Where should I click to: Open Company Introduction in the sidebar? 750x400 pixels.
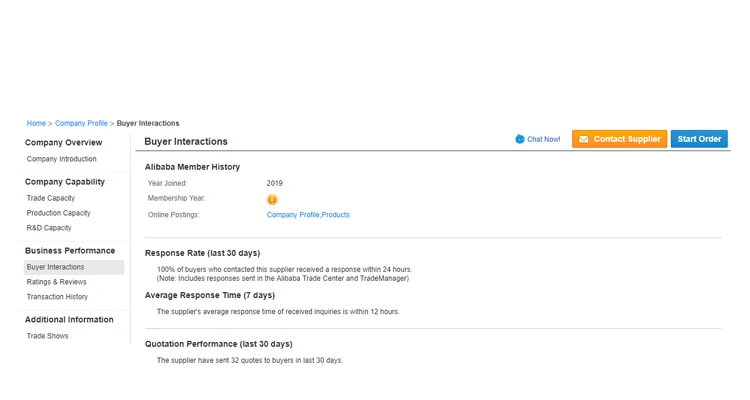click(x=62, y=159)
